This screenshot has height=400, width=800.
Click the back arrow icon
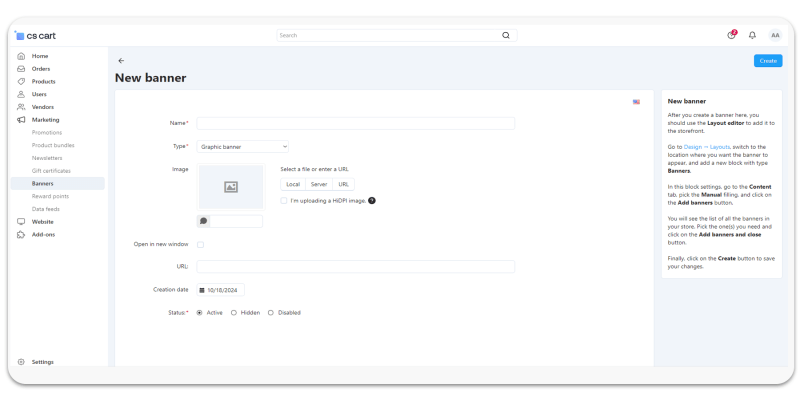pyautogui.click(x=121, y=61)
